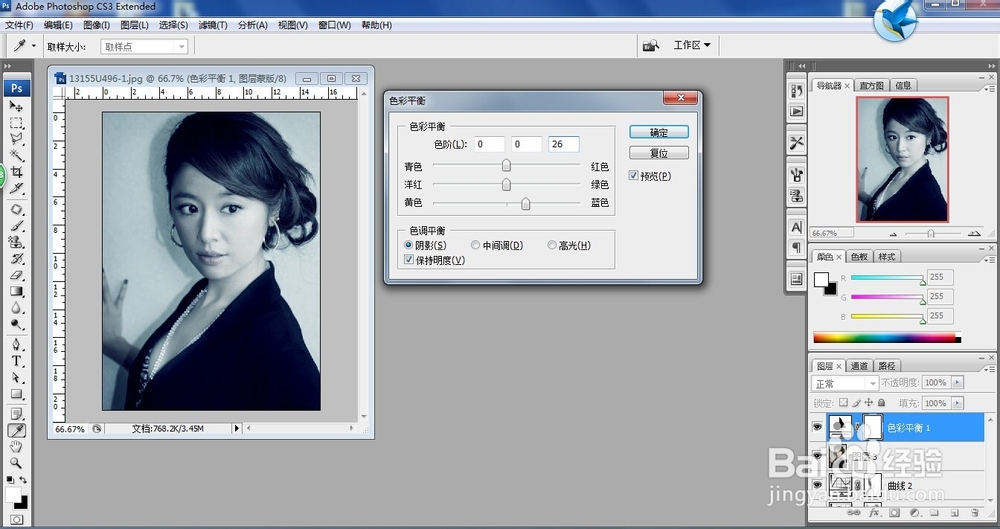Open the 图像(I) menu
This screenshot has width=1000, height=529.
coord(96,25)
